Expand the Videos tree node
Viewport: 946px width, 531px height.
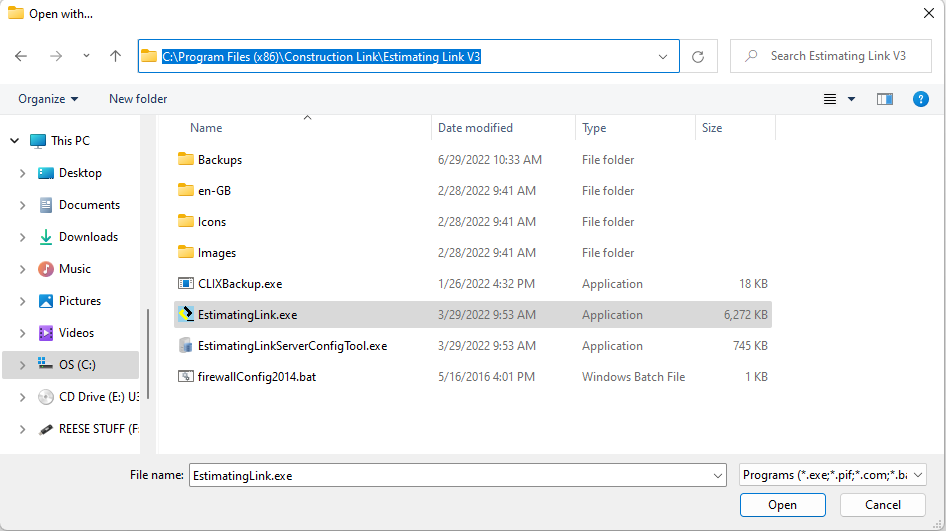[22, 333]
